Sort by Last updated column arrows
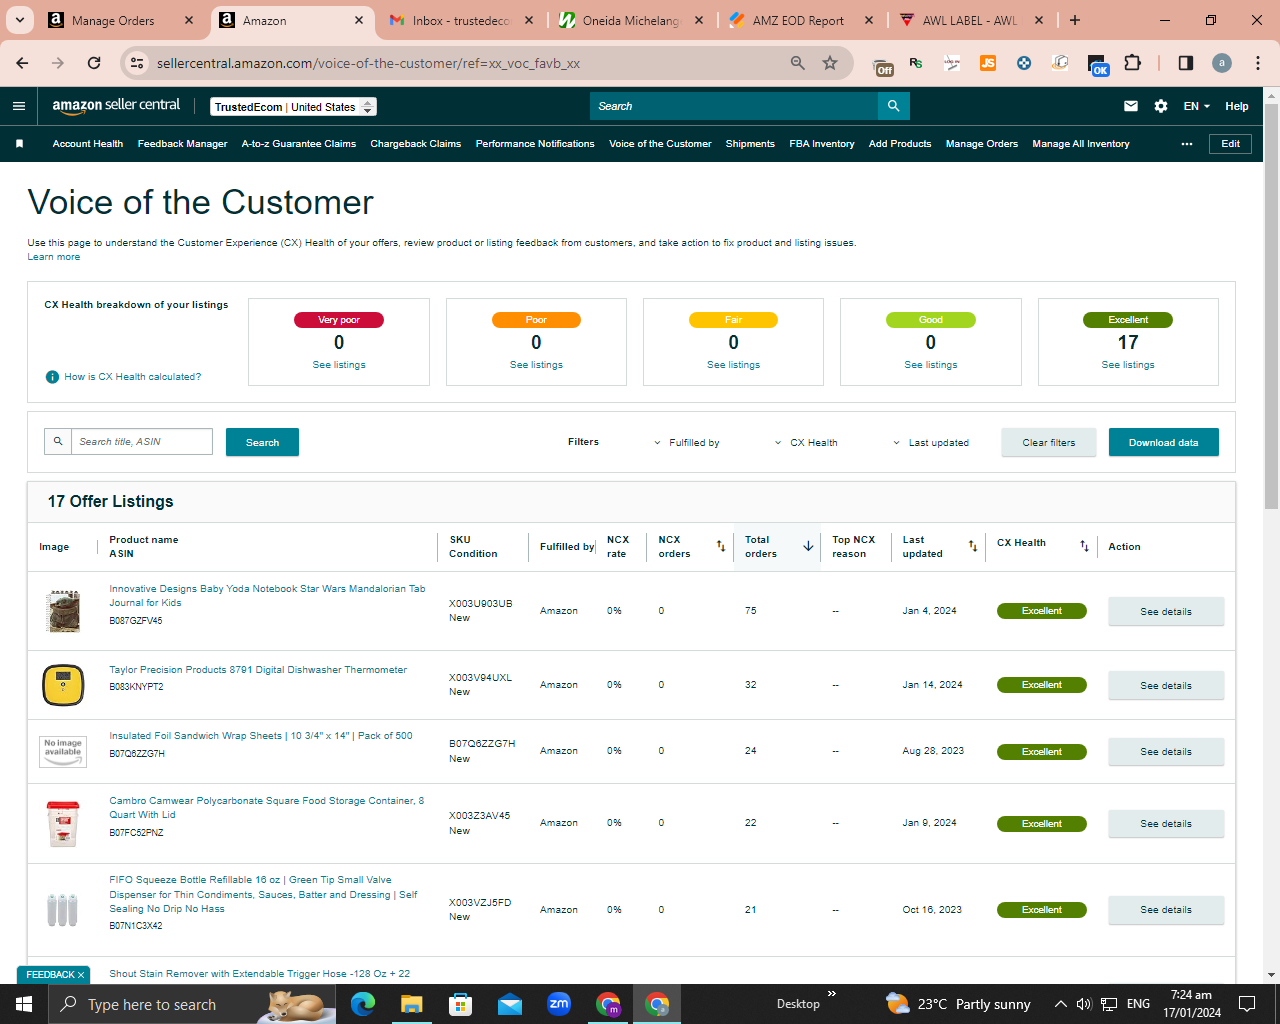The image size is (1280, 1024). [x=973, y=546]
